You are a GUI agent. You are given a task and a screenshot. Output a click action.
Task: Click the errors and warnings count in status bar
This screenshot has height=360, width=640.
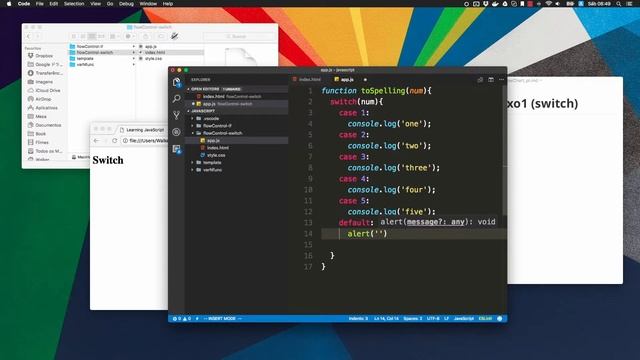(182, 319)
